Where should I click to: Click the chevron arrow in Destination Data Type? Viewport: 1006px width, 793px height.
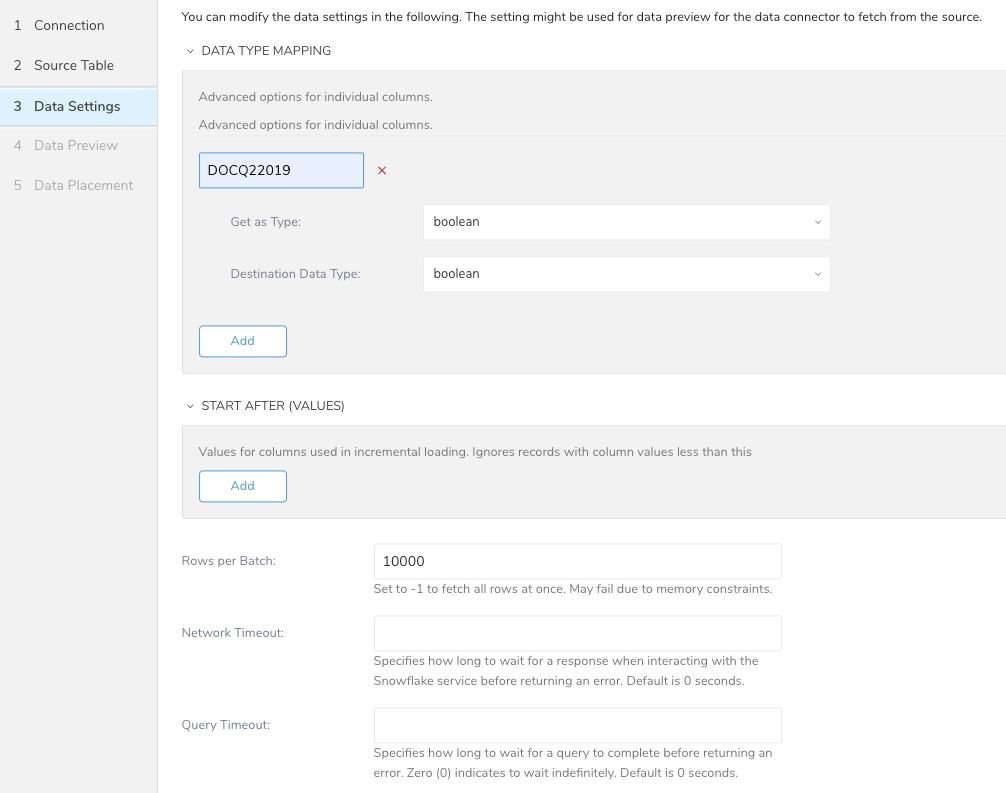point(817,274)
